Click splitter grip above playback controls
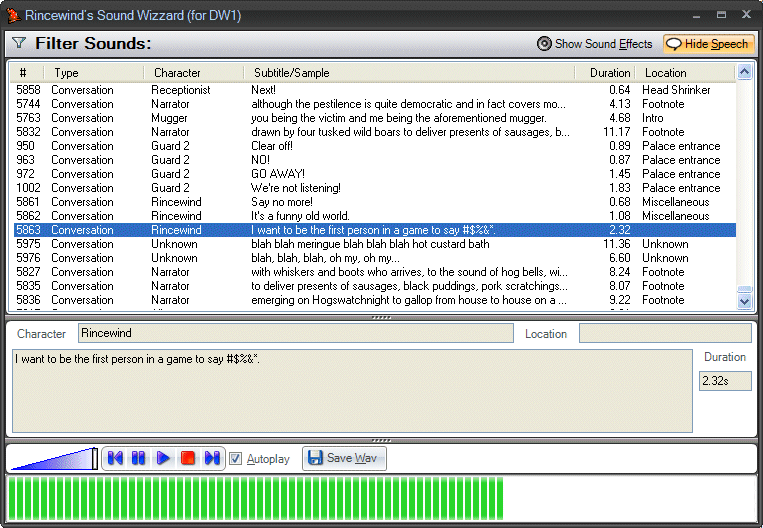763x528 pixels. pyautogui.click(x=381, y=440)
